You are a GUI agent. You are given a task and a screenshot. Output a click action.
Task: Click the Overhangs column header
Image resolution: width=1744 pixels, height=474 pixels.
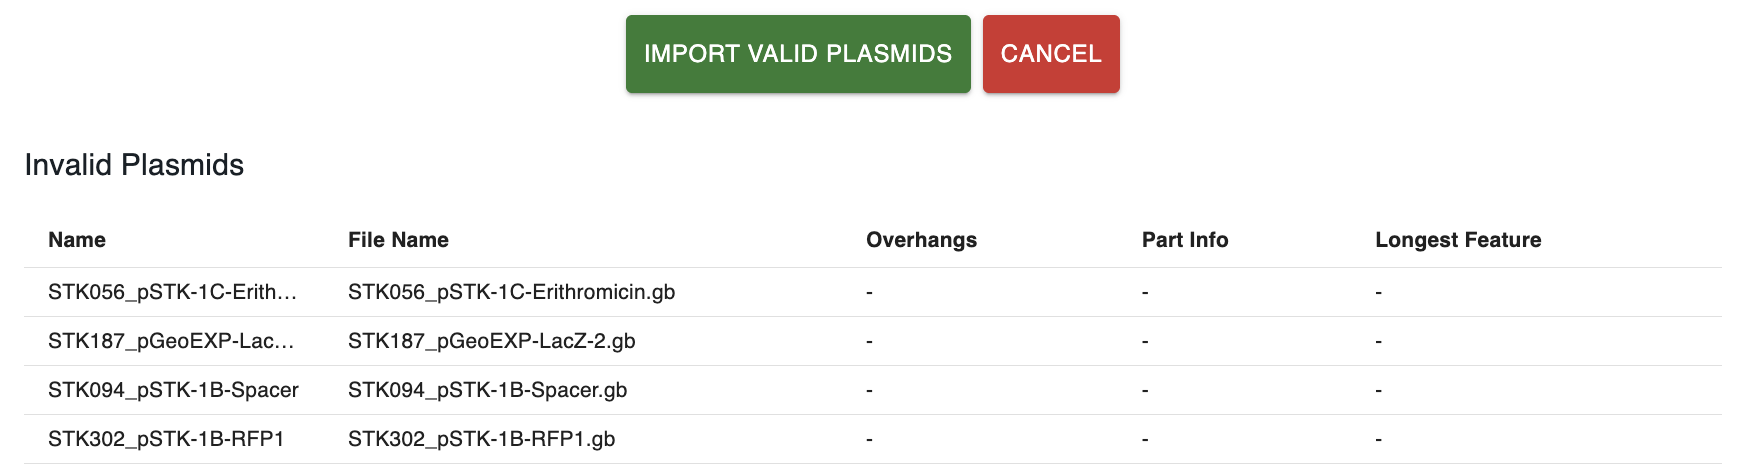click(921, 240)
